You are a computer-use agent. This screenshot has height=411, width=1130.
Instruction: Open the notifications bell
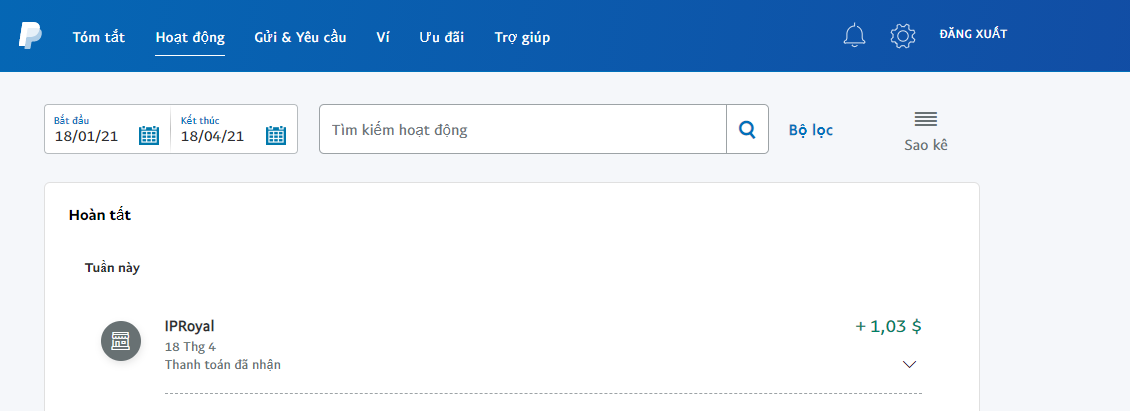[x=854, y=36]
